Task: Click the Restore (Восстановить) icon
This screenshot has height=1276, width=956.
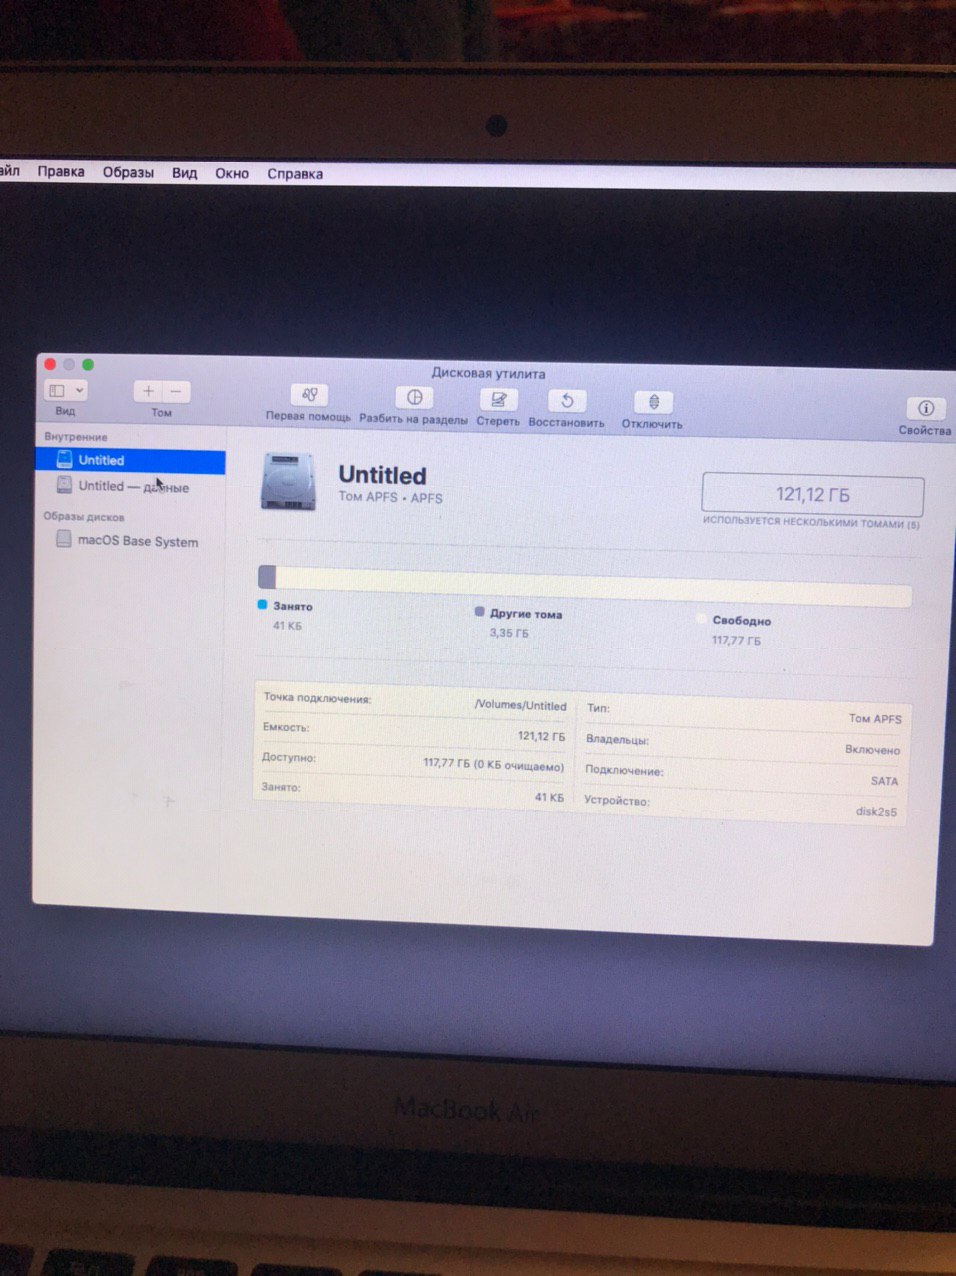Action: pos(567,401)
